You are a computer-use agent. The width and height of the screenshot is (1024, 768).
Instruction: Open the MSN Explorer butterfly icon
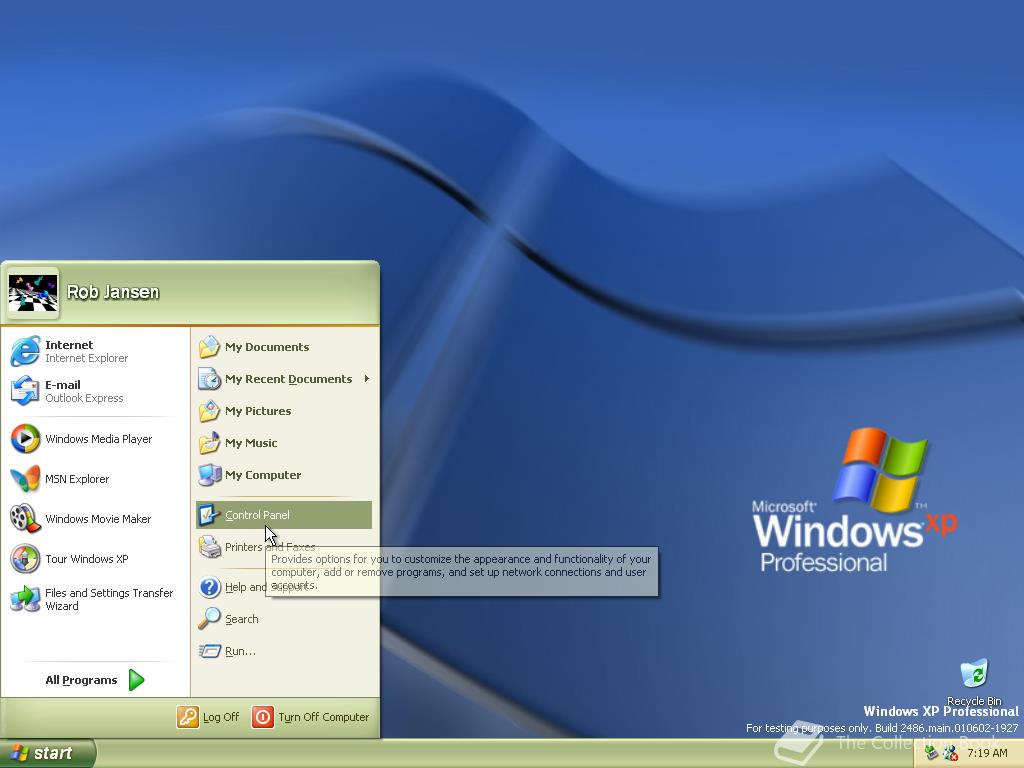(25, 479)
